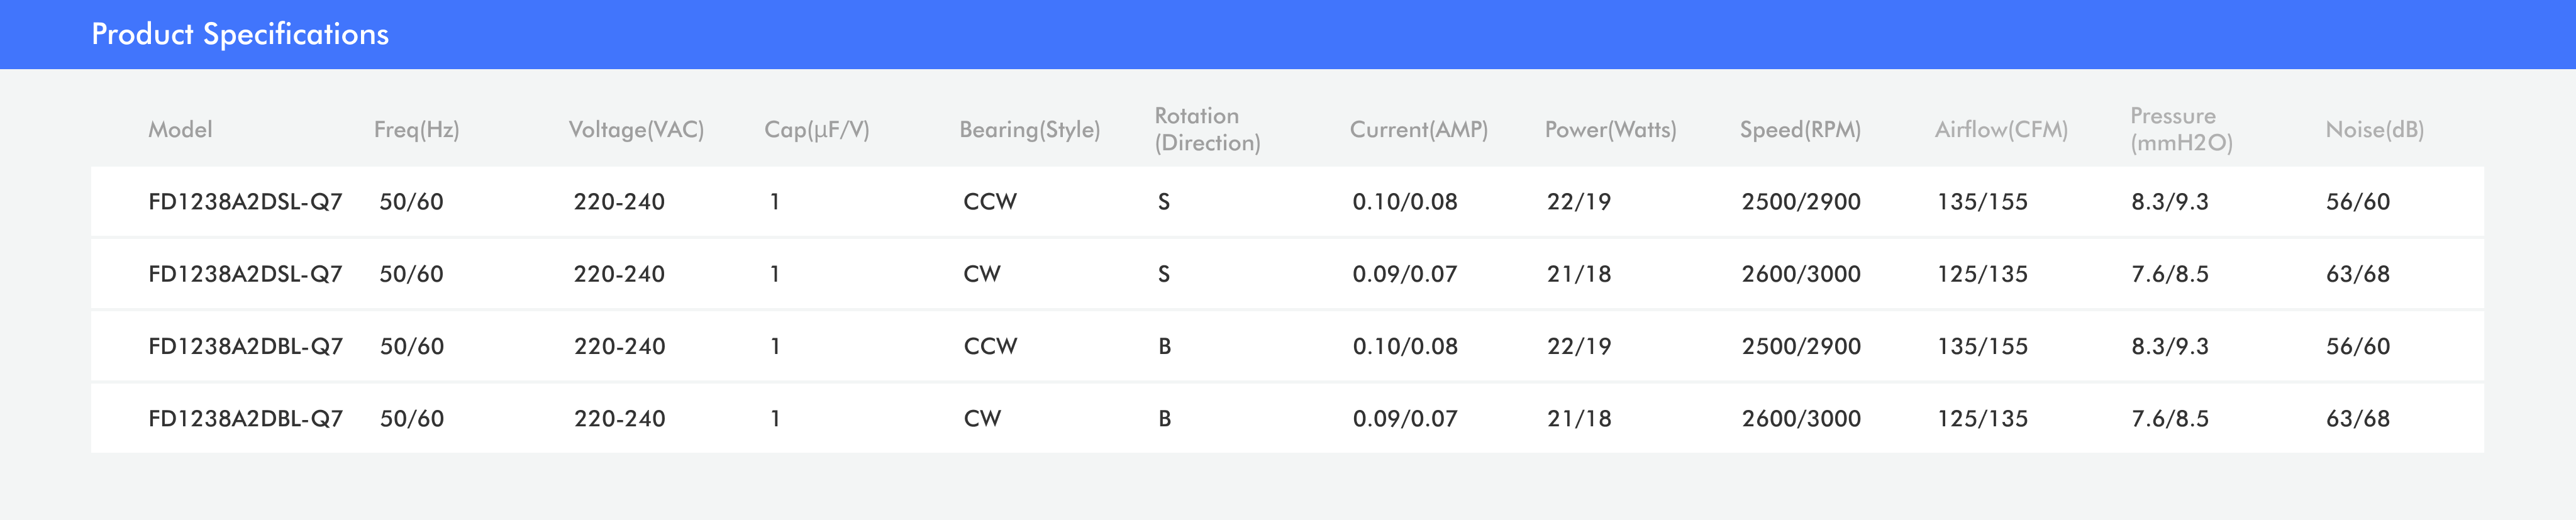2576x520 pixels.
Task: Click the FD1238A2DBL-Q7 model name in the CW row
Action: (245, 419)
